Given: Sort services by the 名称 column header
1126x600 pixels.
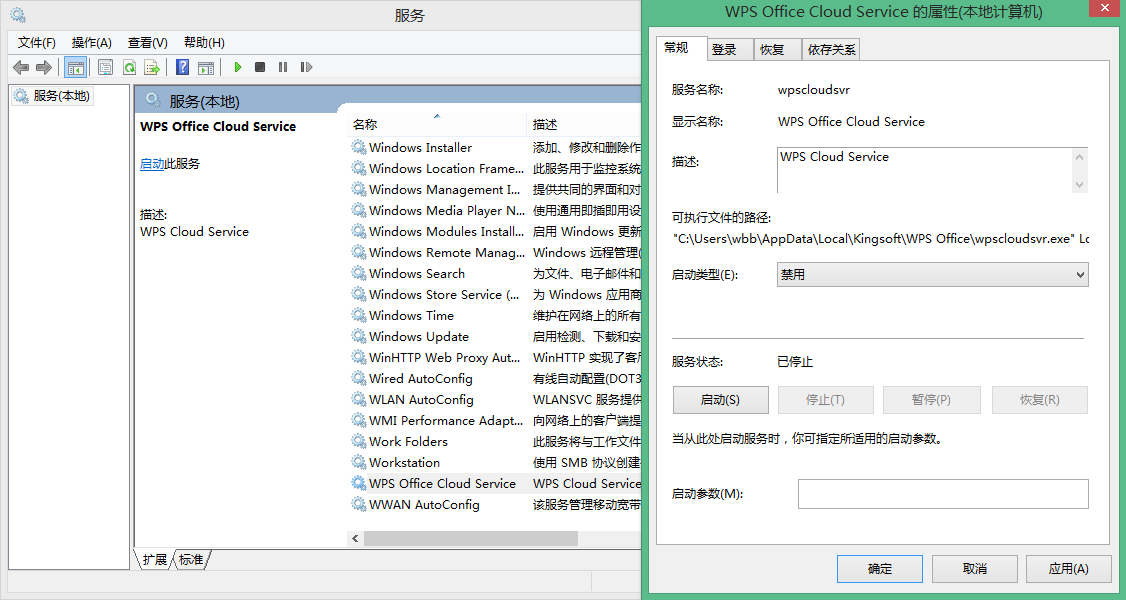Looking at the screenshot, I should (x=437, y=124).
